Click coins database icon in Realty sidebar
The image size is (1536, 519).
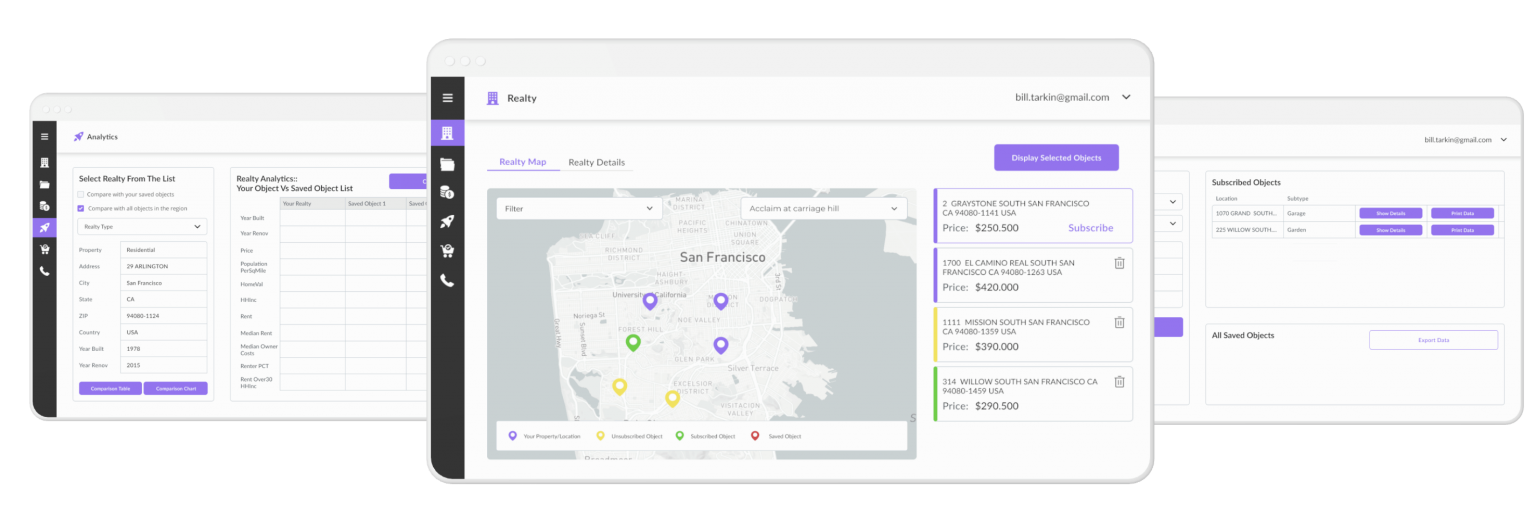tap(447, 192)
